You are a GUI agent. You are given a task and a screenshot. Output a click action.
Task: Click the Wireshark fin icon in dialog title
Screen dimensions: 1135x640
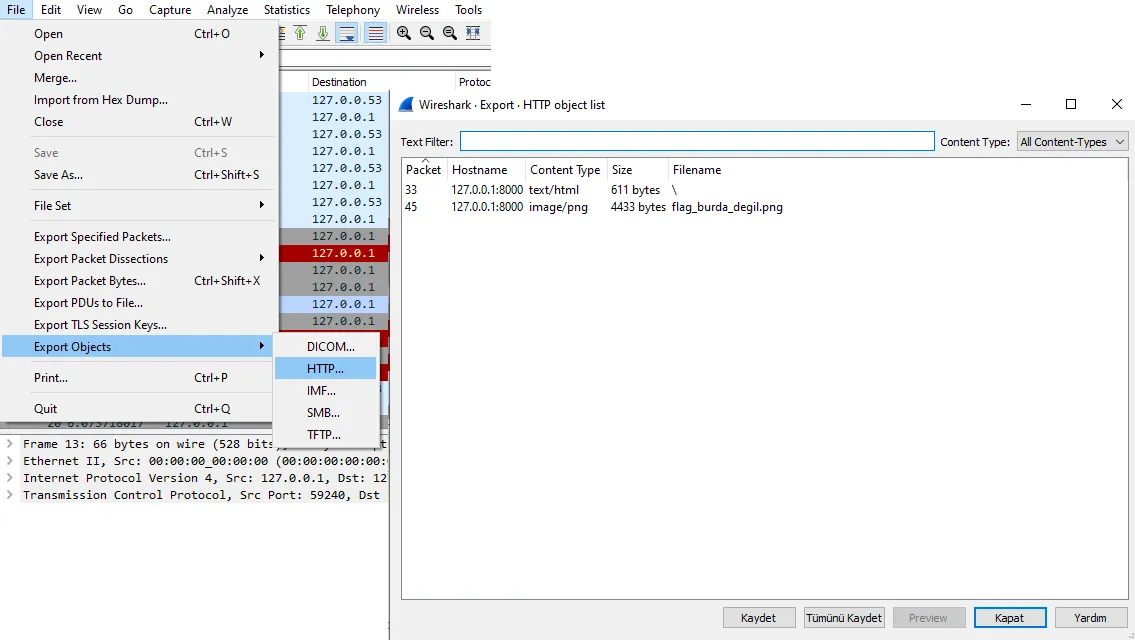click(406, 104)
